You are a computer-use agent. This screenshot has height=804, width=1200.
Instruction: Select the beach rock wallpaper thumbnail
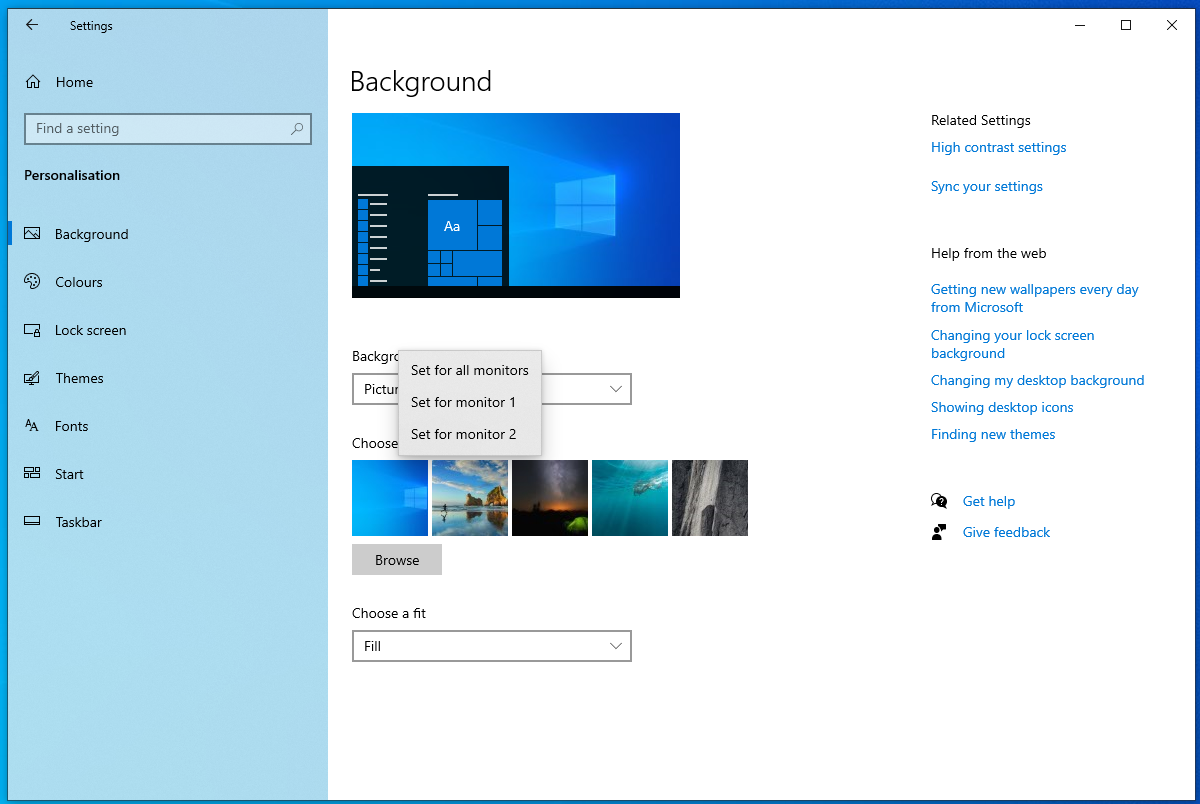(470, 498)
